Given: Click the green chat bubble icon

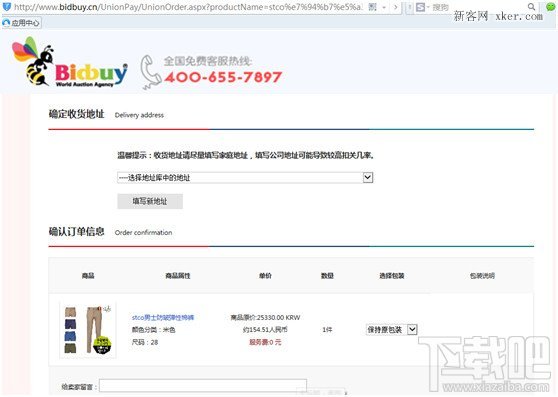Looking at the screenshot, I should point(550,7).
